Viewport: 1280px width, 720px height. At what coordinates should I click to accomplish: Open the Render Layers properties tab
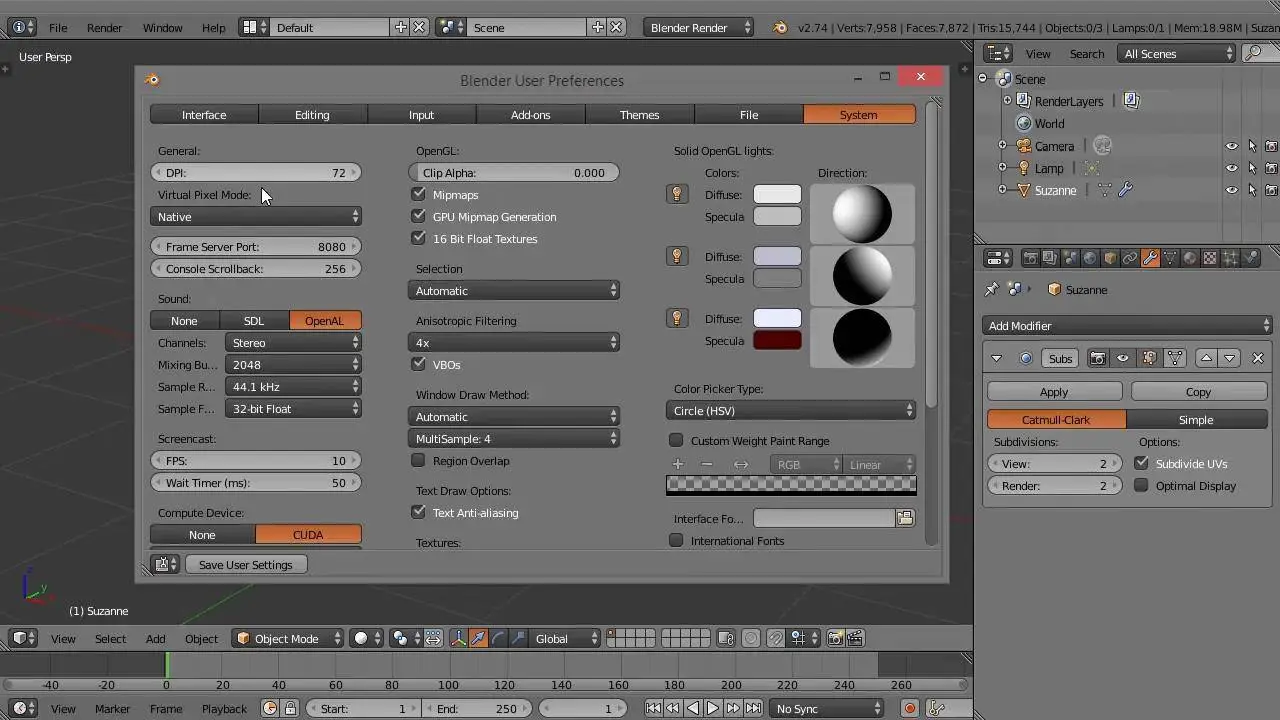coord(1050,258)
